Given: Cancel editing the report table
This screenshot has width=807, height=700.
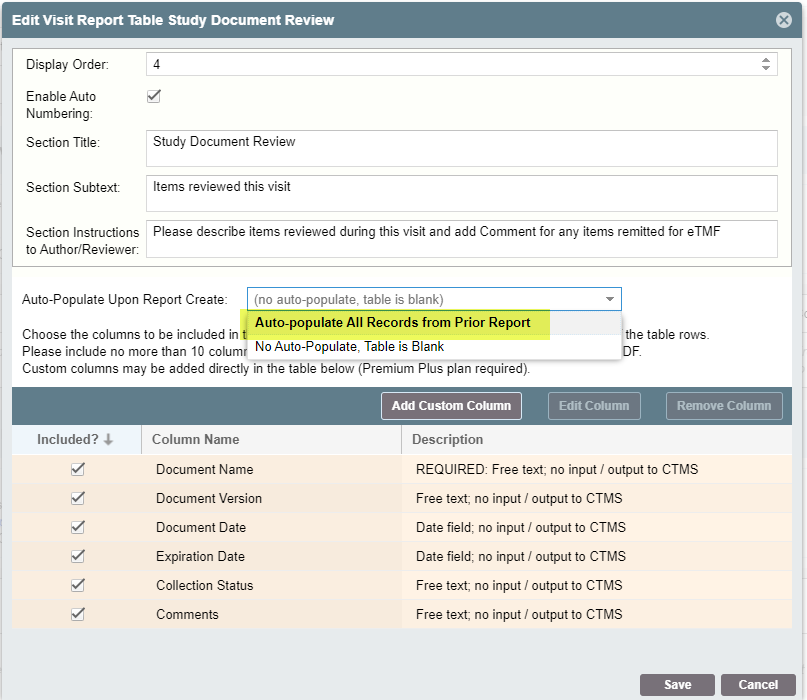Looking at the screenshot, I should (x=757, y=685).
